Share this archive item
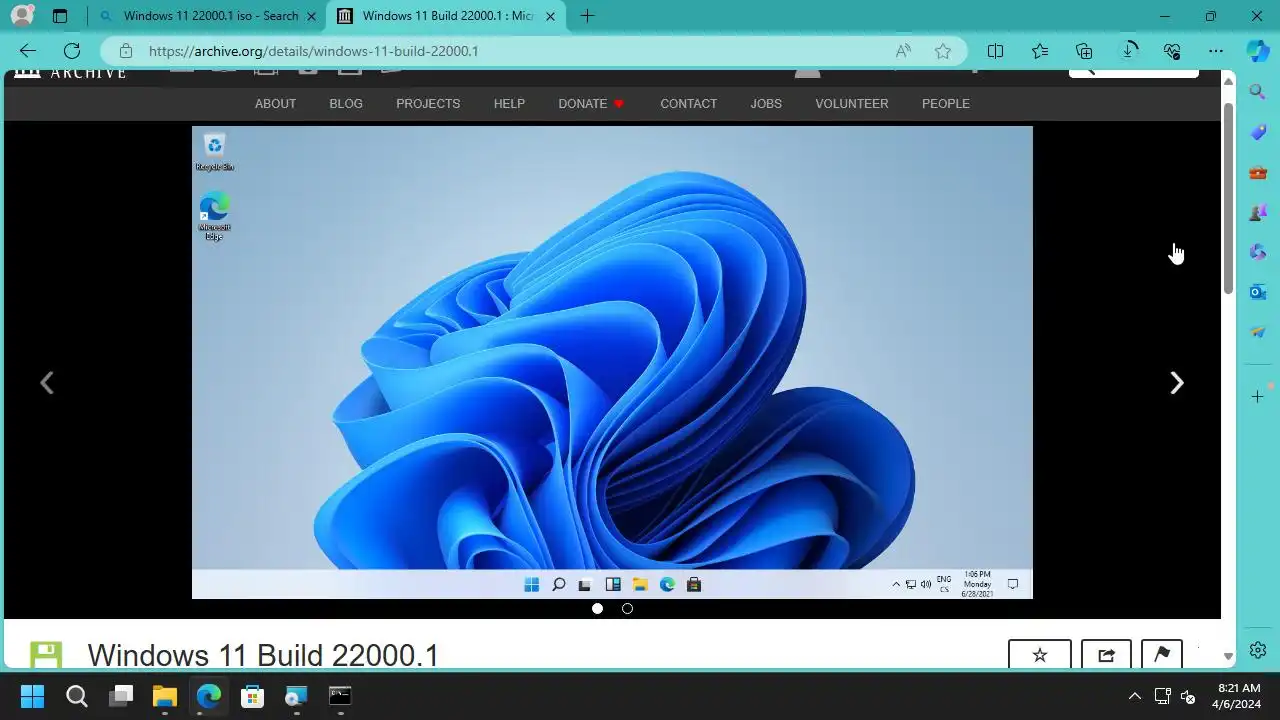 (x=1106, y=654)
